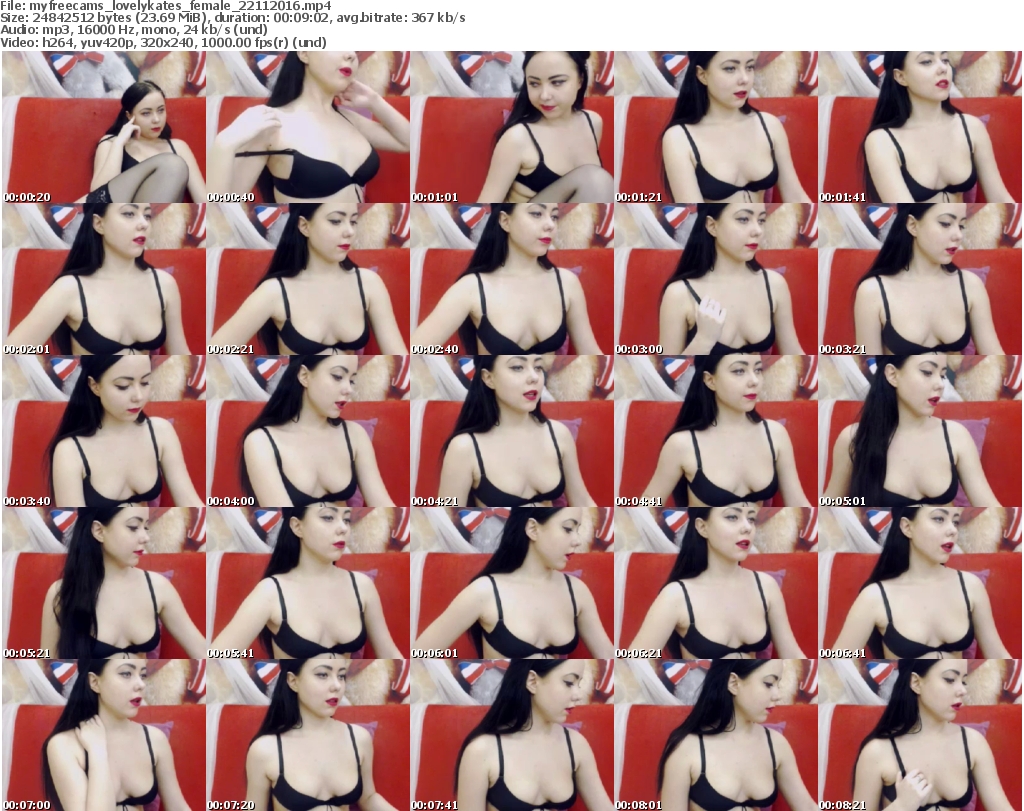Viewport: 1024px width, 811px height.
Task: Open the thumbnail frame stamped 00:07:20
Action: coord(308,735)
